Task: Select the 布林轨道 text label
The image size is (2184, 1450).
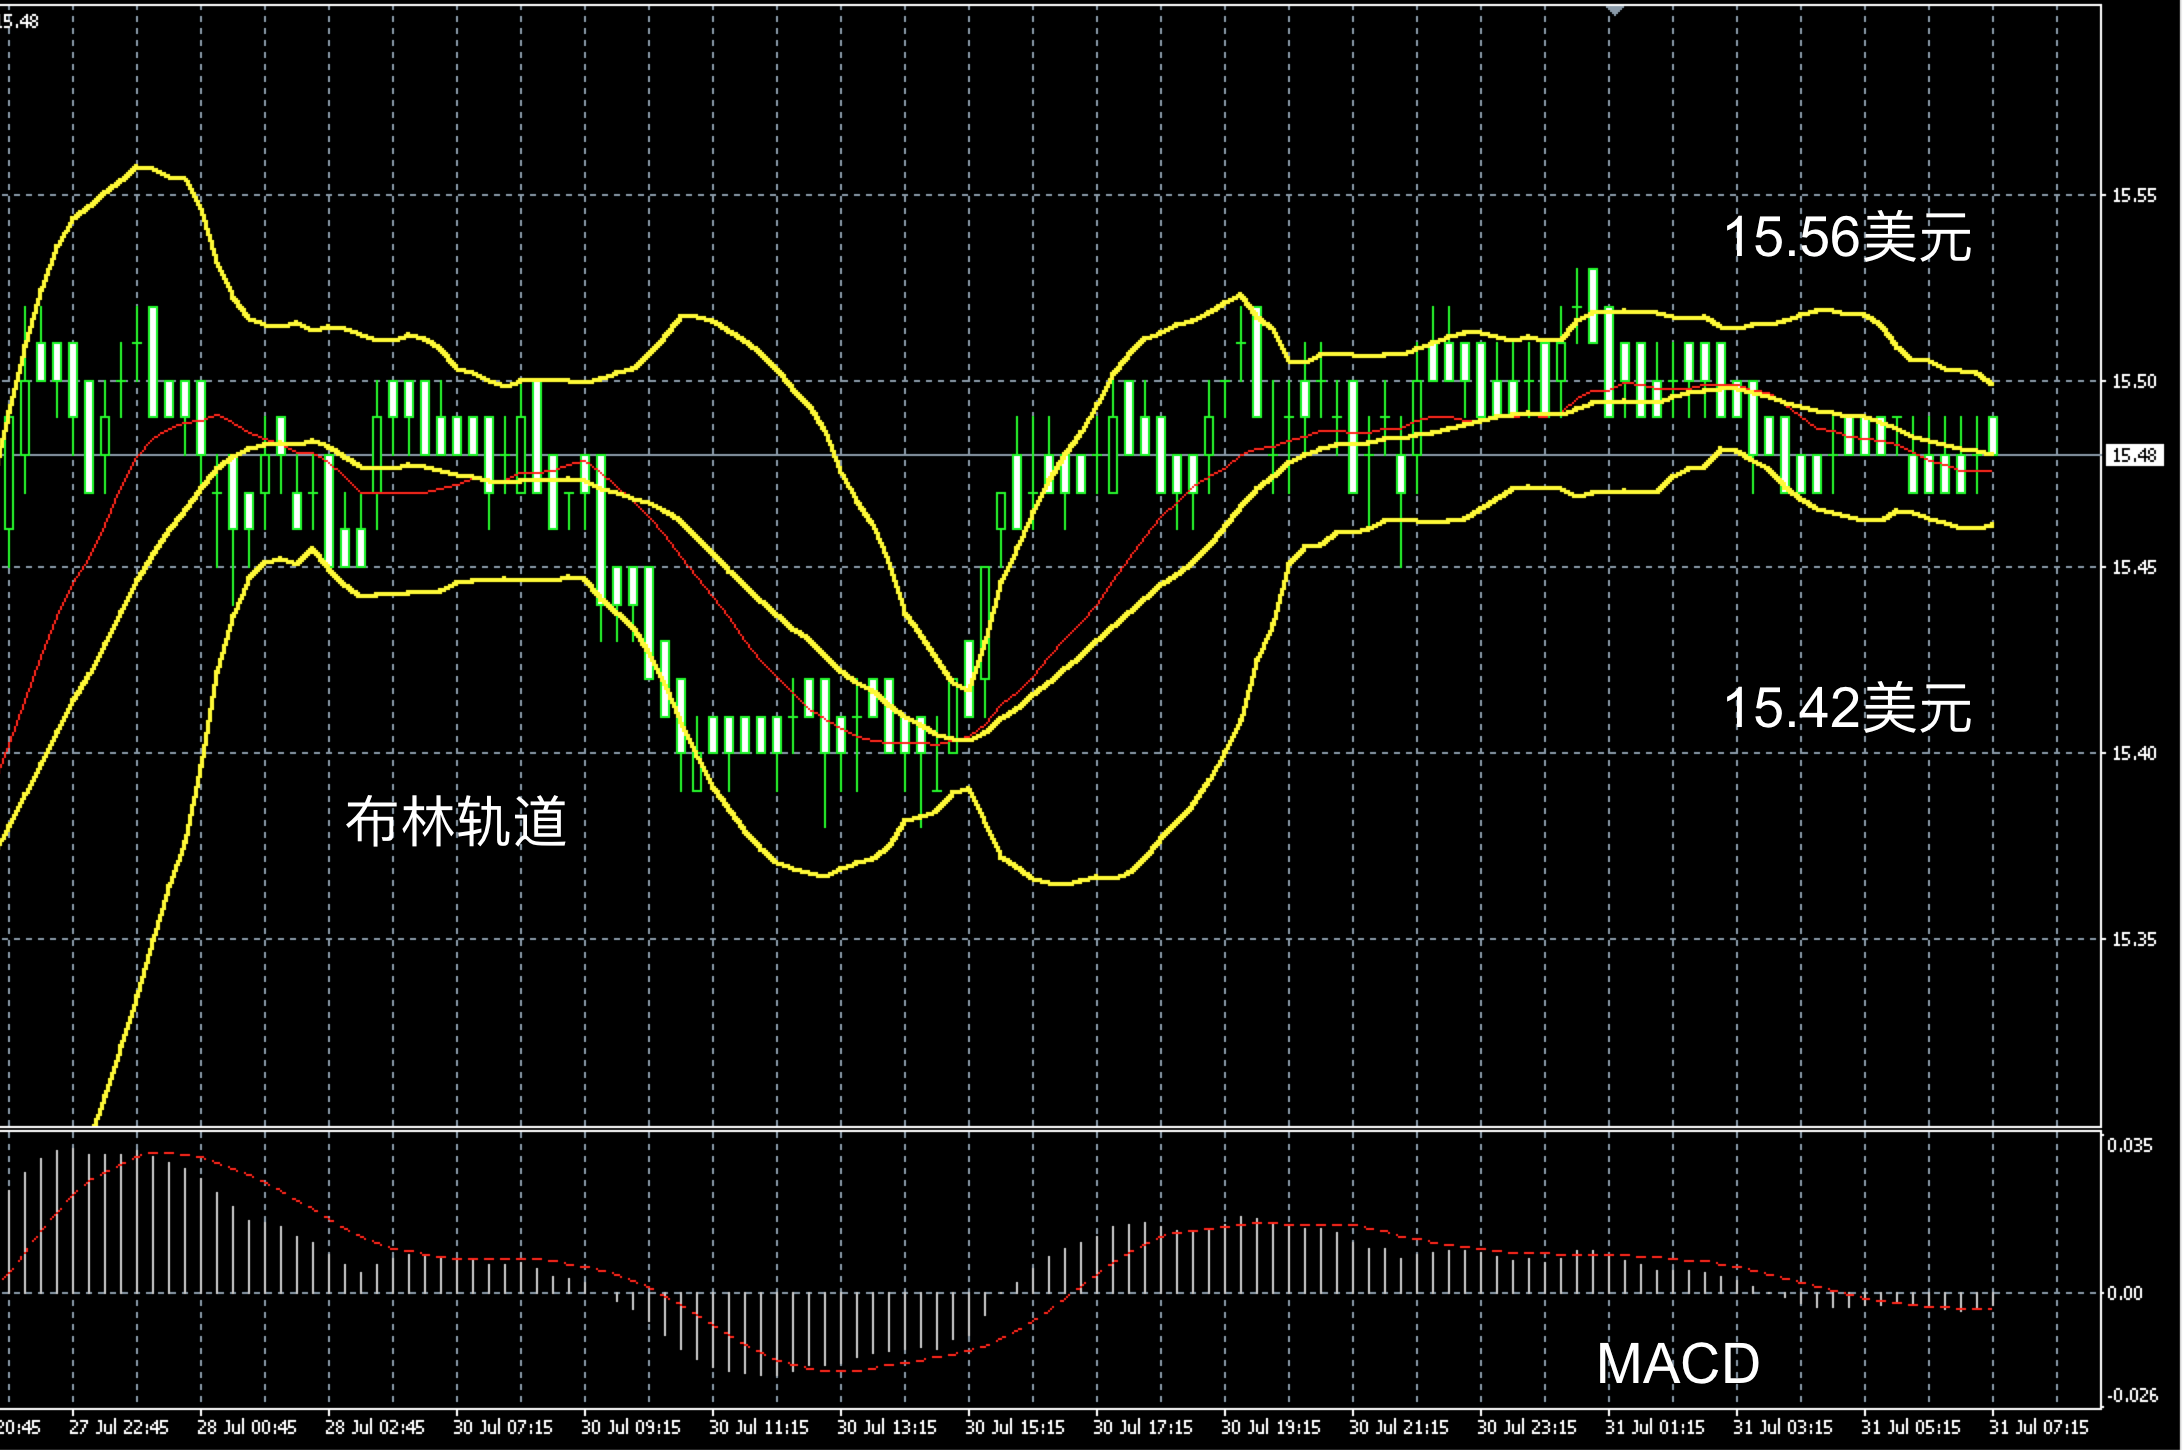Action: coord(456,822)
